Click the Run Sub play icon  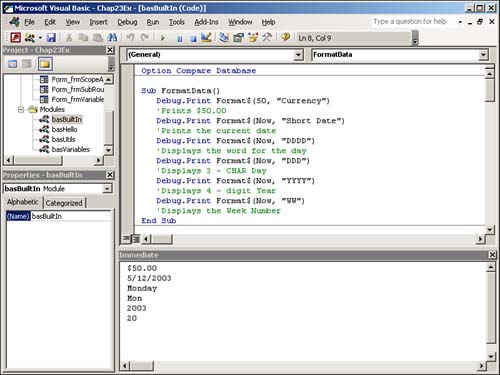163,38
